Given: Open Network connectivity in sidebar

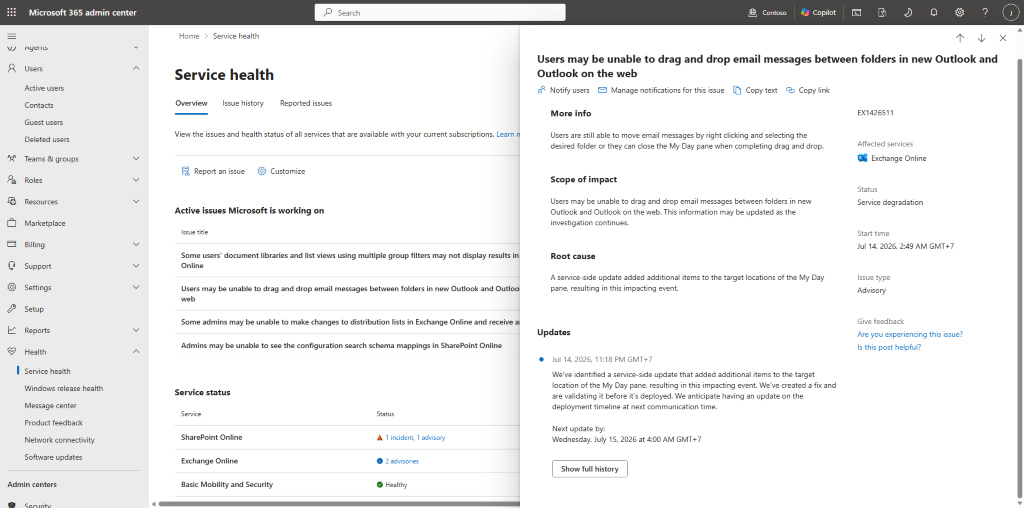Looking at the screenshot, I should [x=59, y=440].
